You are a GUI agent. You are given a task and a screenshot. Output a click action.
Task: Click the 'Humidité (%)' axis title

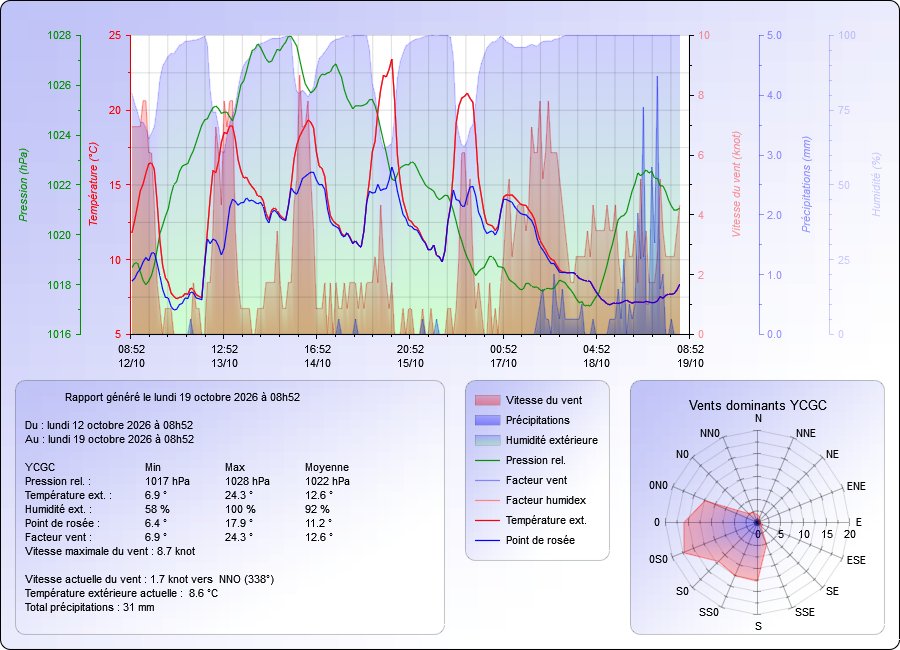tap(876, 184)
